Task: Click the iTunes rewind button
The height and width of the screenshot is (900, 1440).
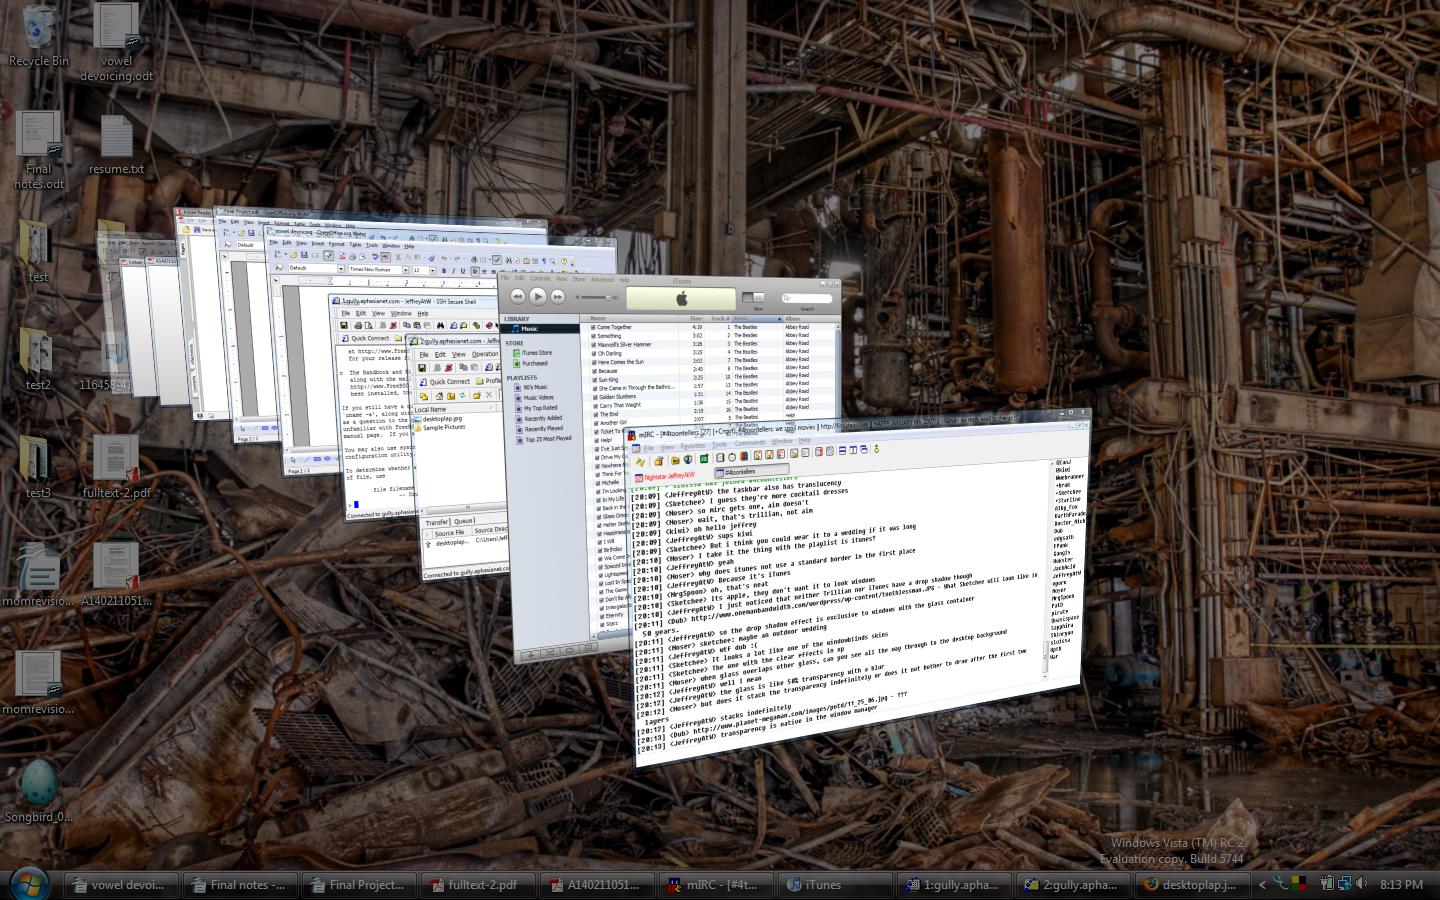Action: (517, 296)
